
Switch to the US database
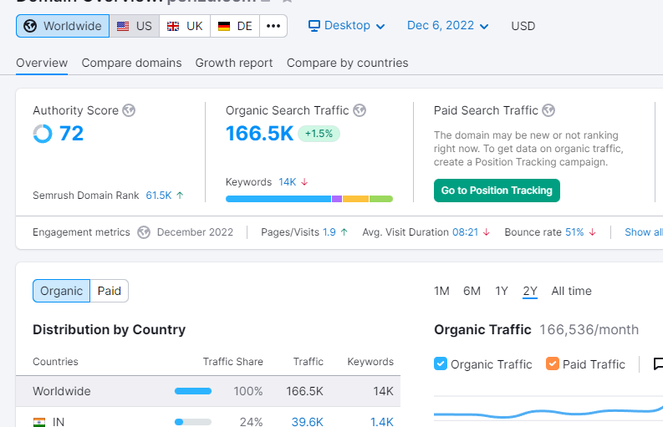pos(134,26)
